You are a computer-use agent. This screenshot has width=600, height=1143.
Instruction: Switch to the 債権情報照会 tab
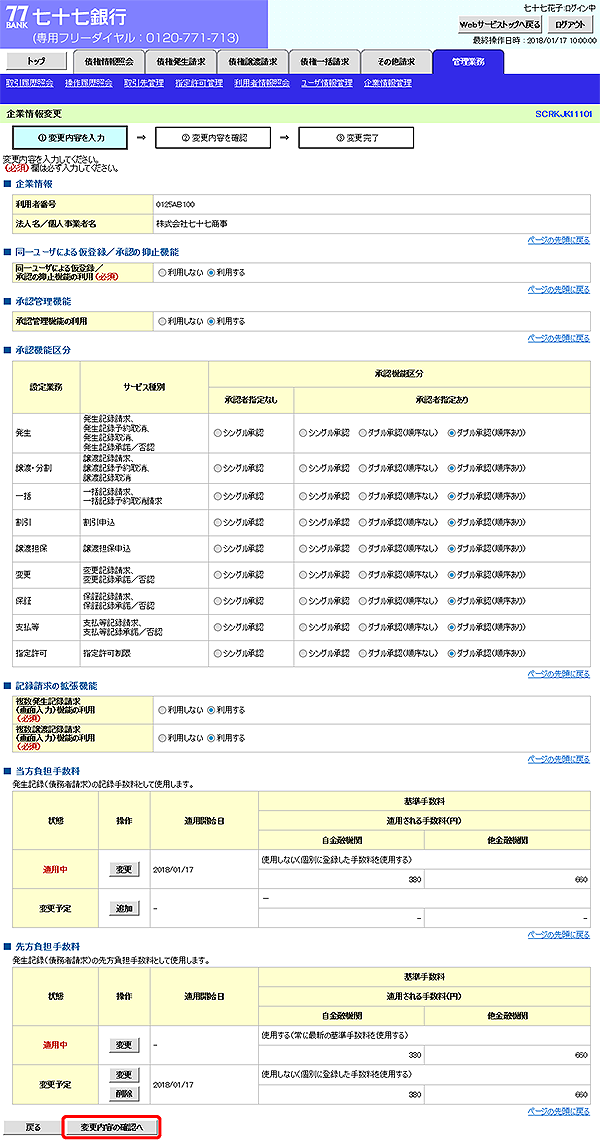click(x=109, y=62)
